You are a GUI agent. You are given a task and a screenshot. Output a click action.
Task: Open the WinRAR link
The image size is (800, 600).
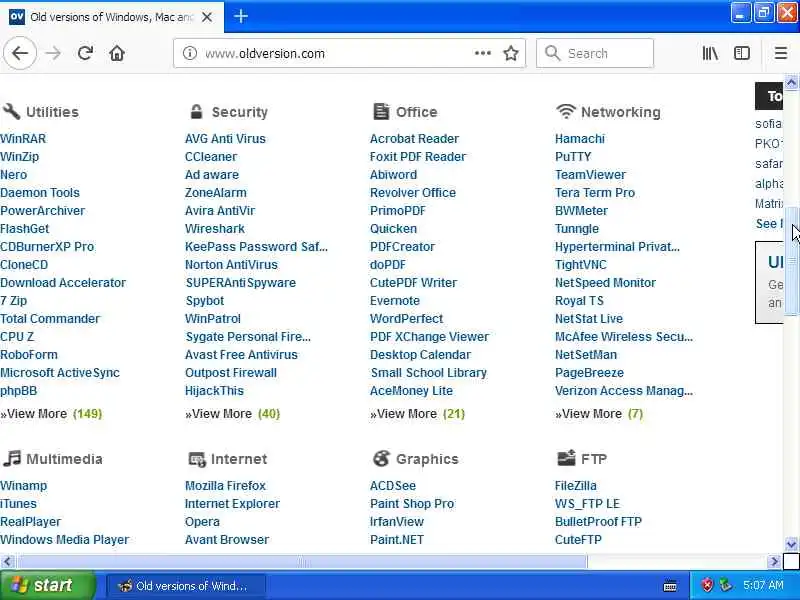[x=23, y=138]
